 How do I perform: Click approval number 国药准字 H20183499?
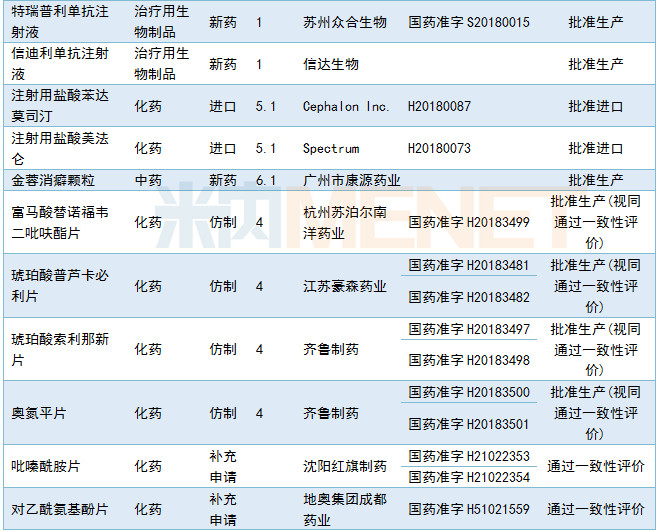tap(469, 222)
